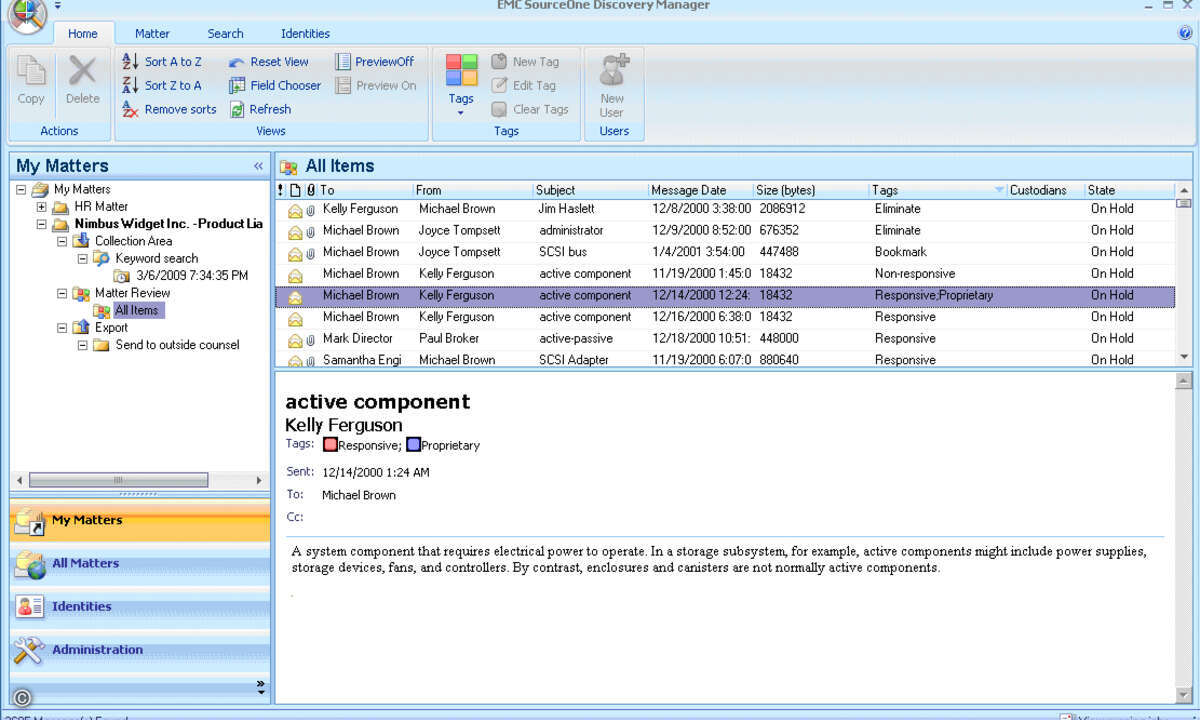Open the Tags dropdown in the ribbon
Screen dimensions: 1200x720
(x=461, y=86)
